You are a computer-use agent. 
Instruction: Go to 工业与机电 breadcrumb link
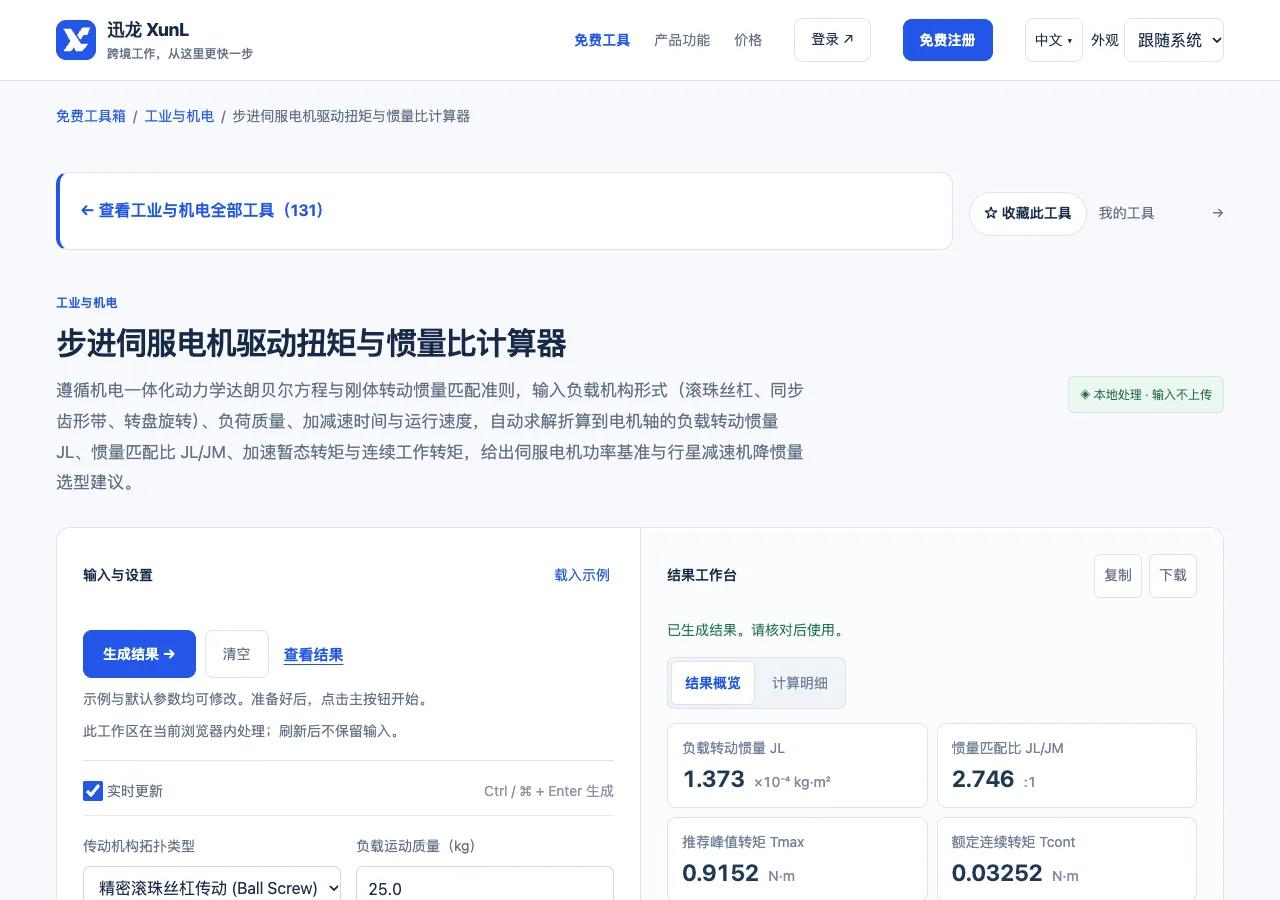pyautogui.click(x=179, y=116)
